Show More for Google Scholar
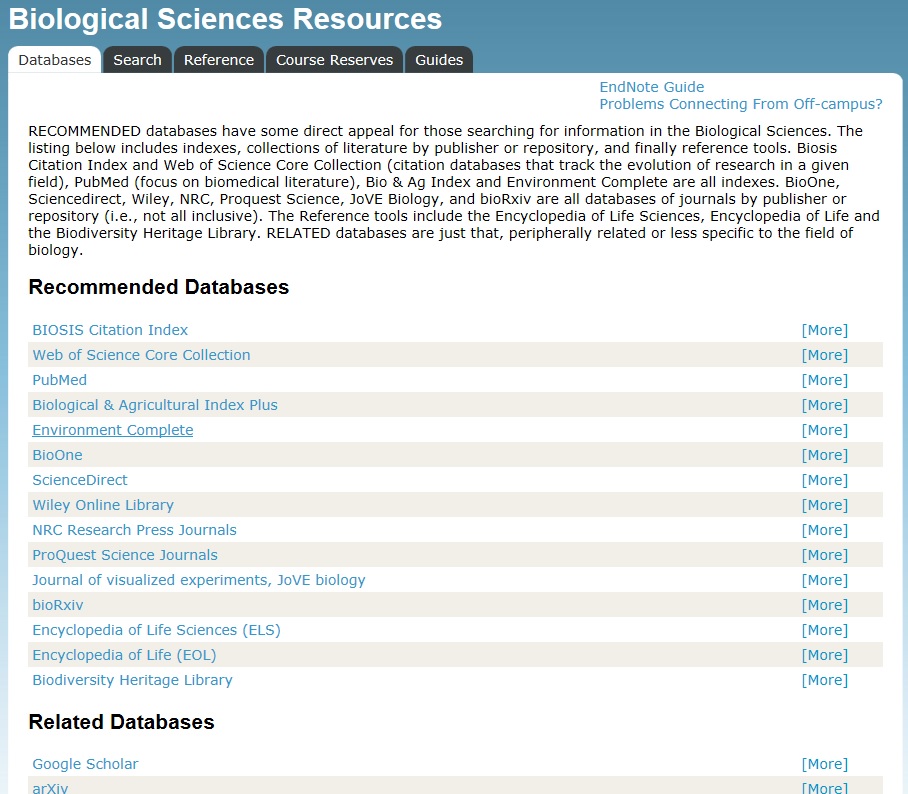Viewport: 908px width, 794px height. point(825,764)
